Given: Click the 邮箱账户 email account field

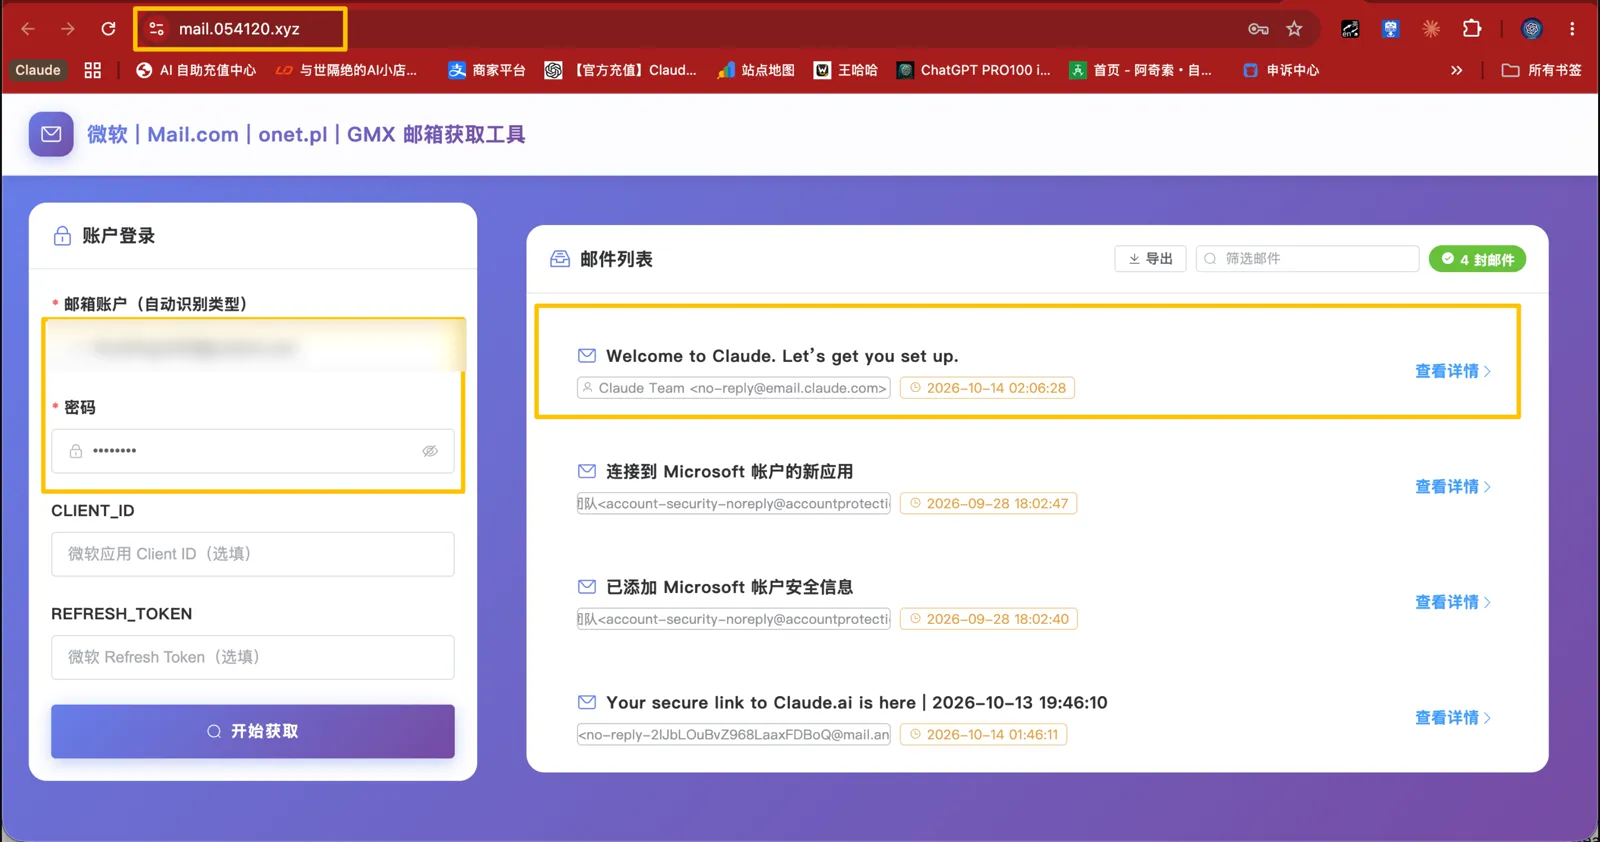Looking at the screenshot, I should [x=253, y=347].
